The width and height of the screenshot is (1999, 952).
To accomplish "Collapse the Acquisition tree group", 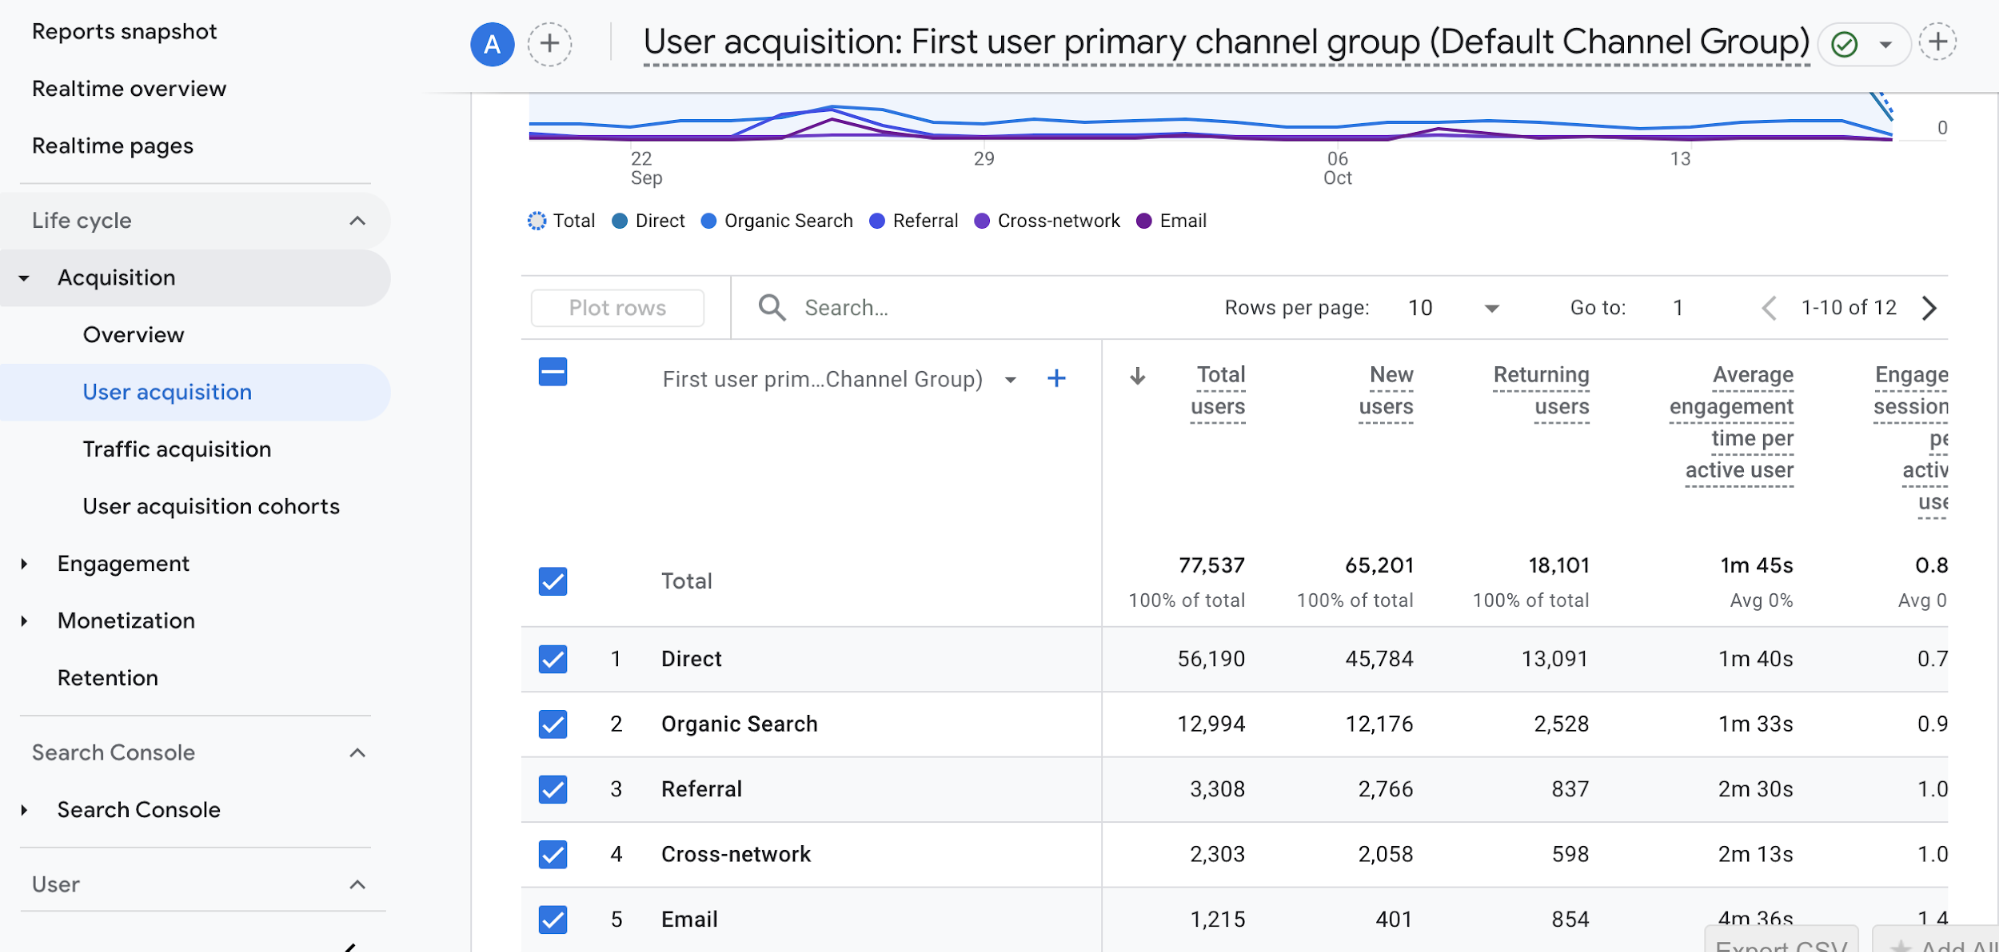I will [24, 278].
